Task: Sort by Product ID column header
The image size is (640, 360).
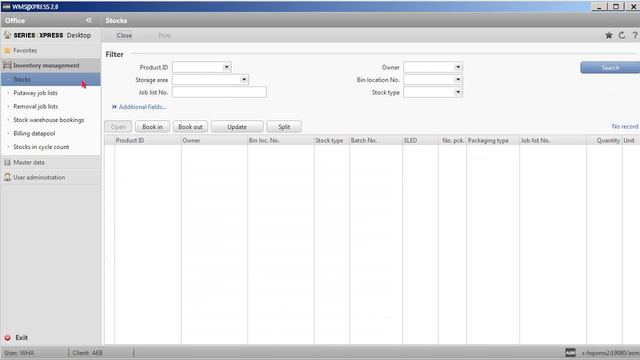Action: [148, 140]
